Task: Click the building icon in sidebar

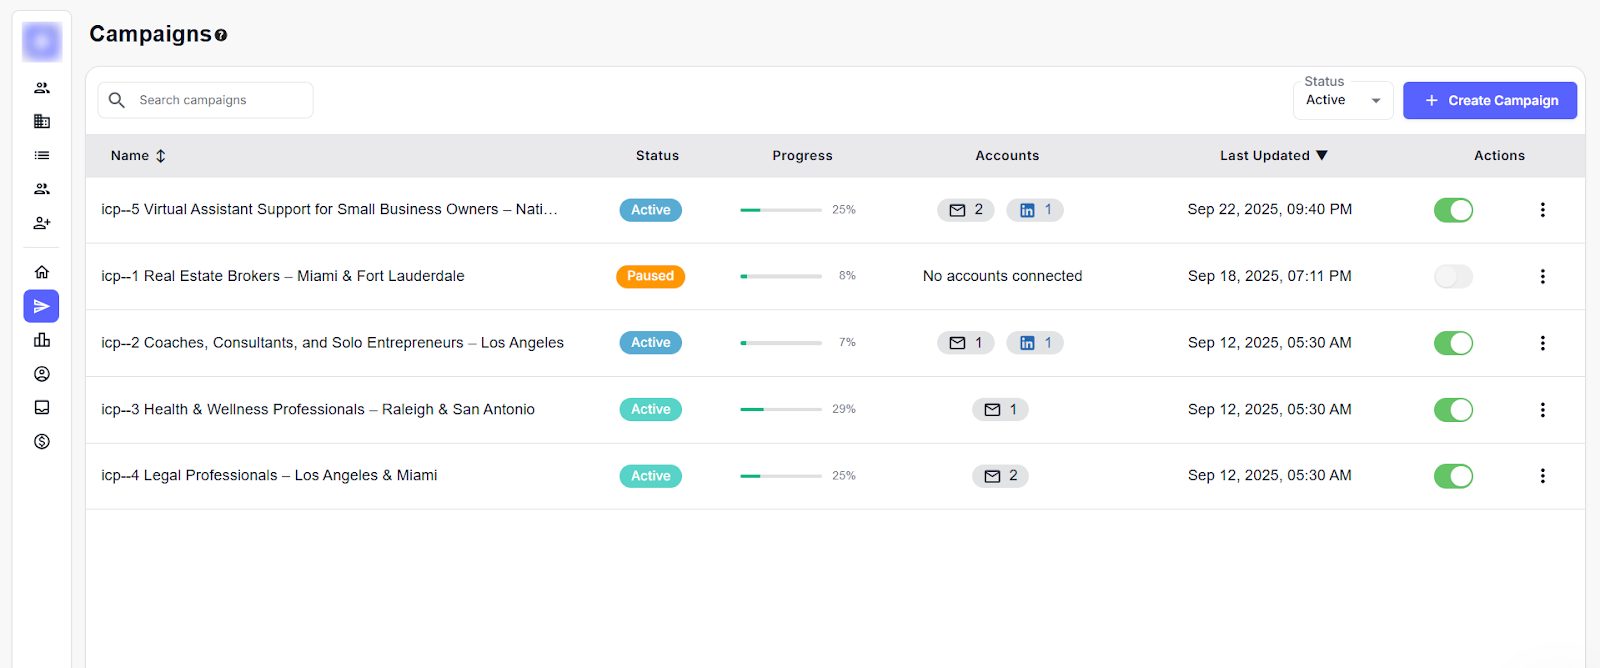Action: (42, 122)
